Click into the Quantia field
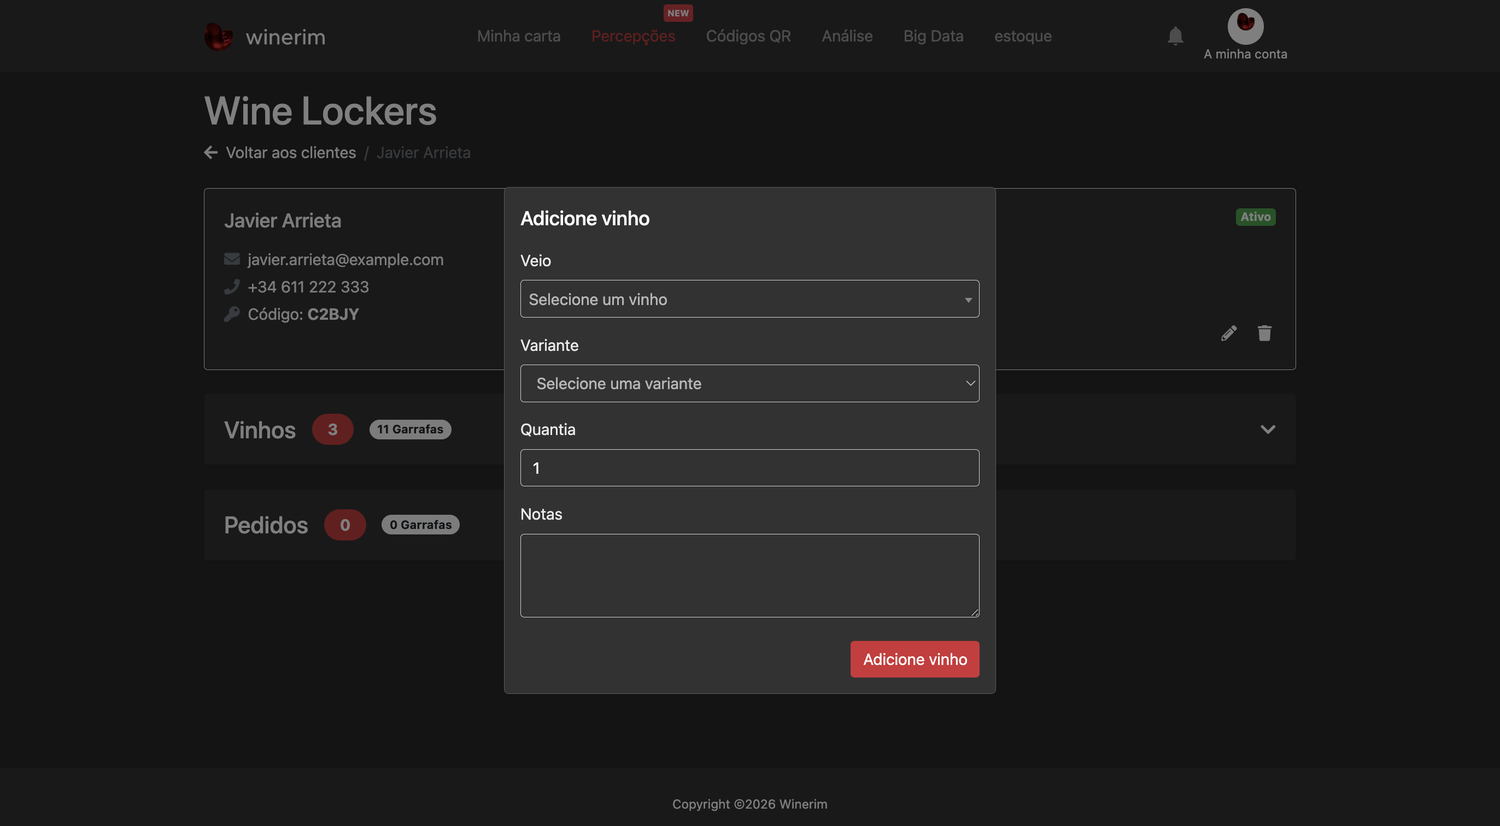Screen dimensions: 1500x826 click(x=749, y=468)
